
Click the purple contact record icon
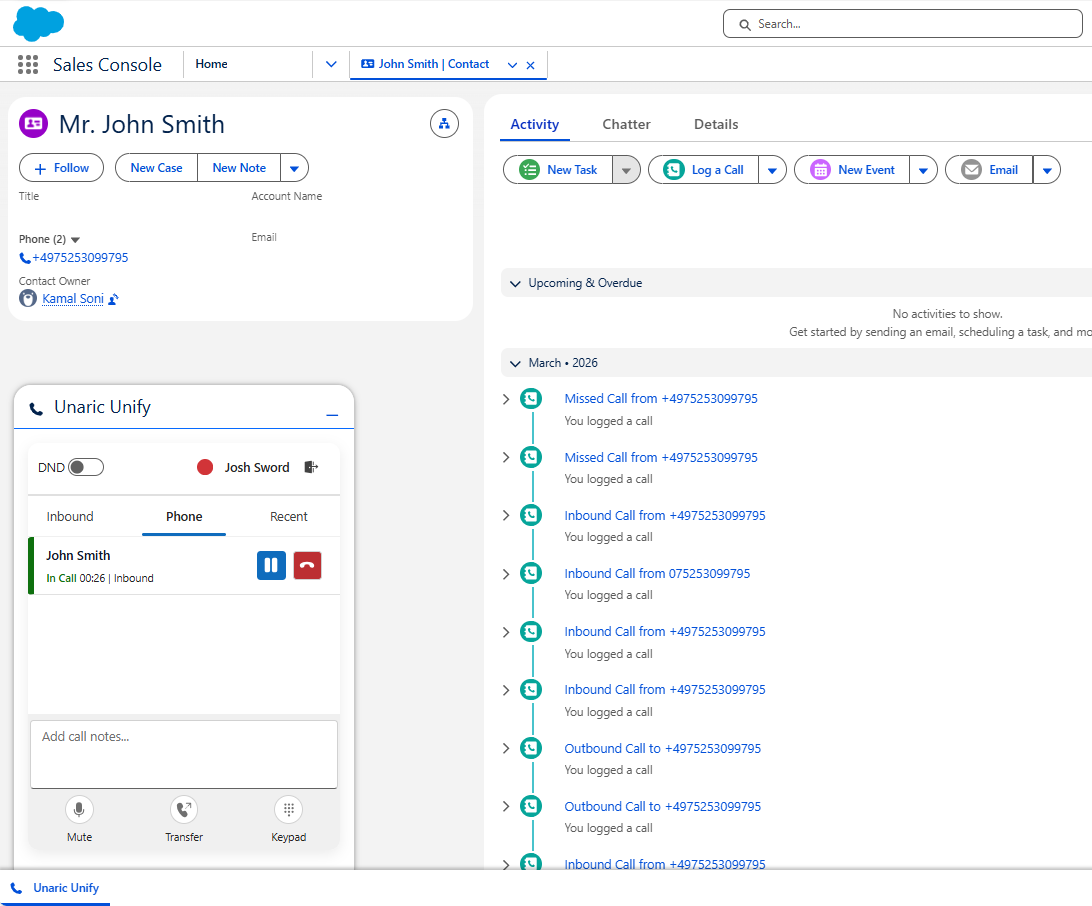pyautogui.click(x=33, y=124)
